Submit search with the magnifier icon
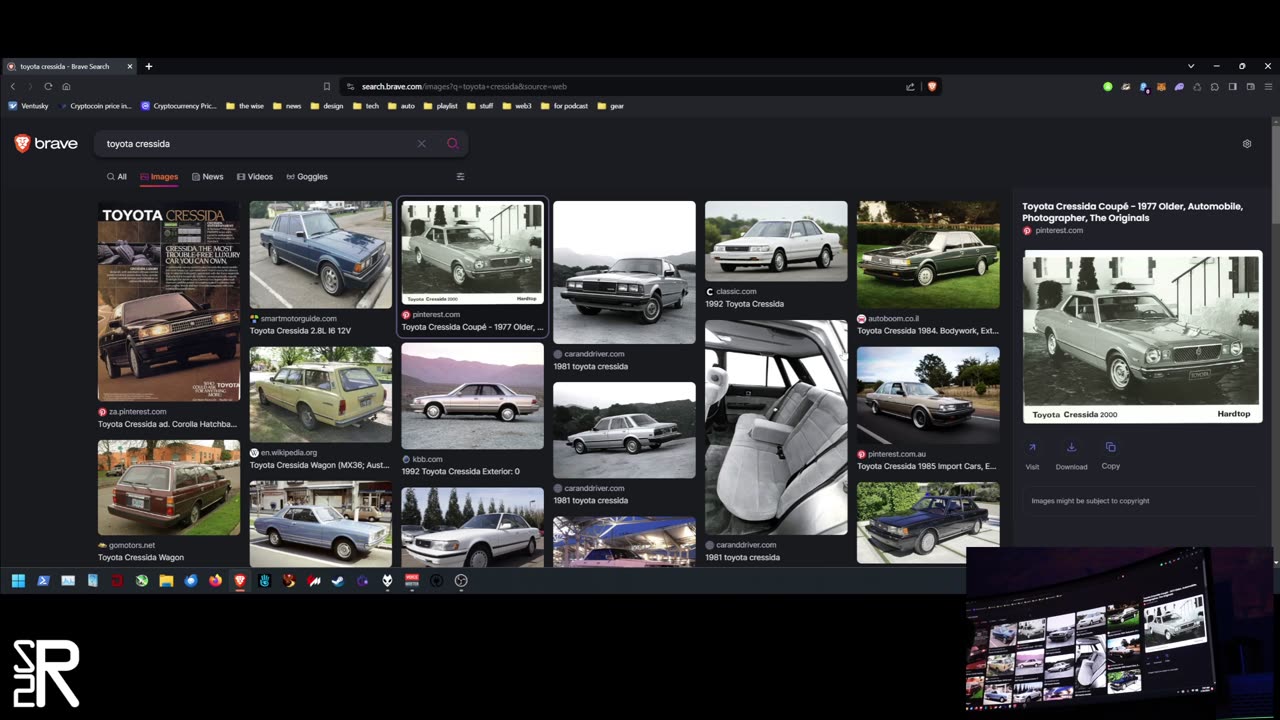The image size is (1280, 720). click(452, 144)
